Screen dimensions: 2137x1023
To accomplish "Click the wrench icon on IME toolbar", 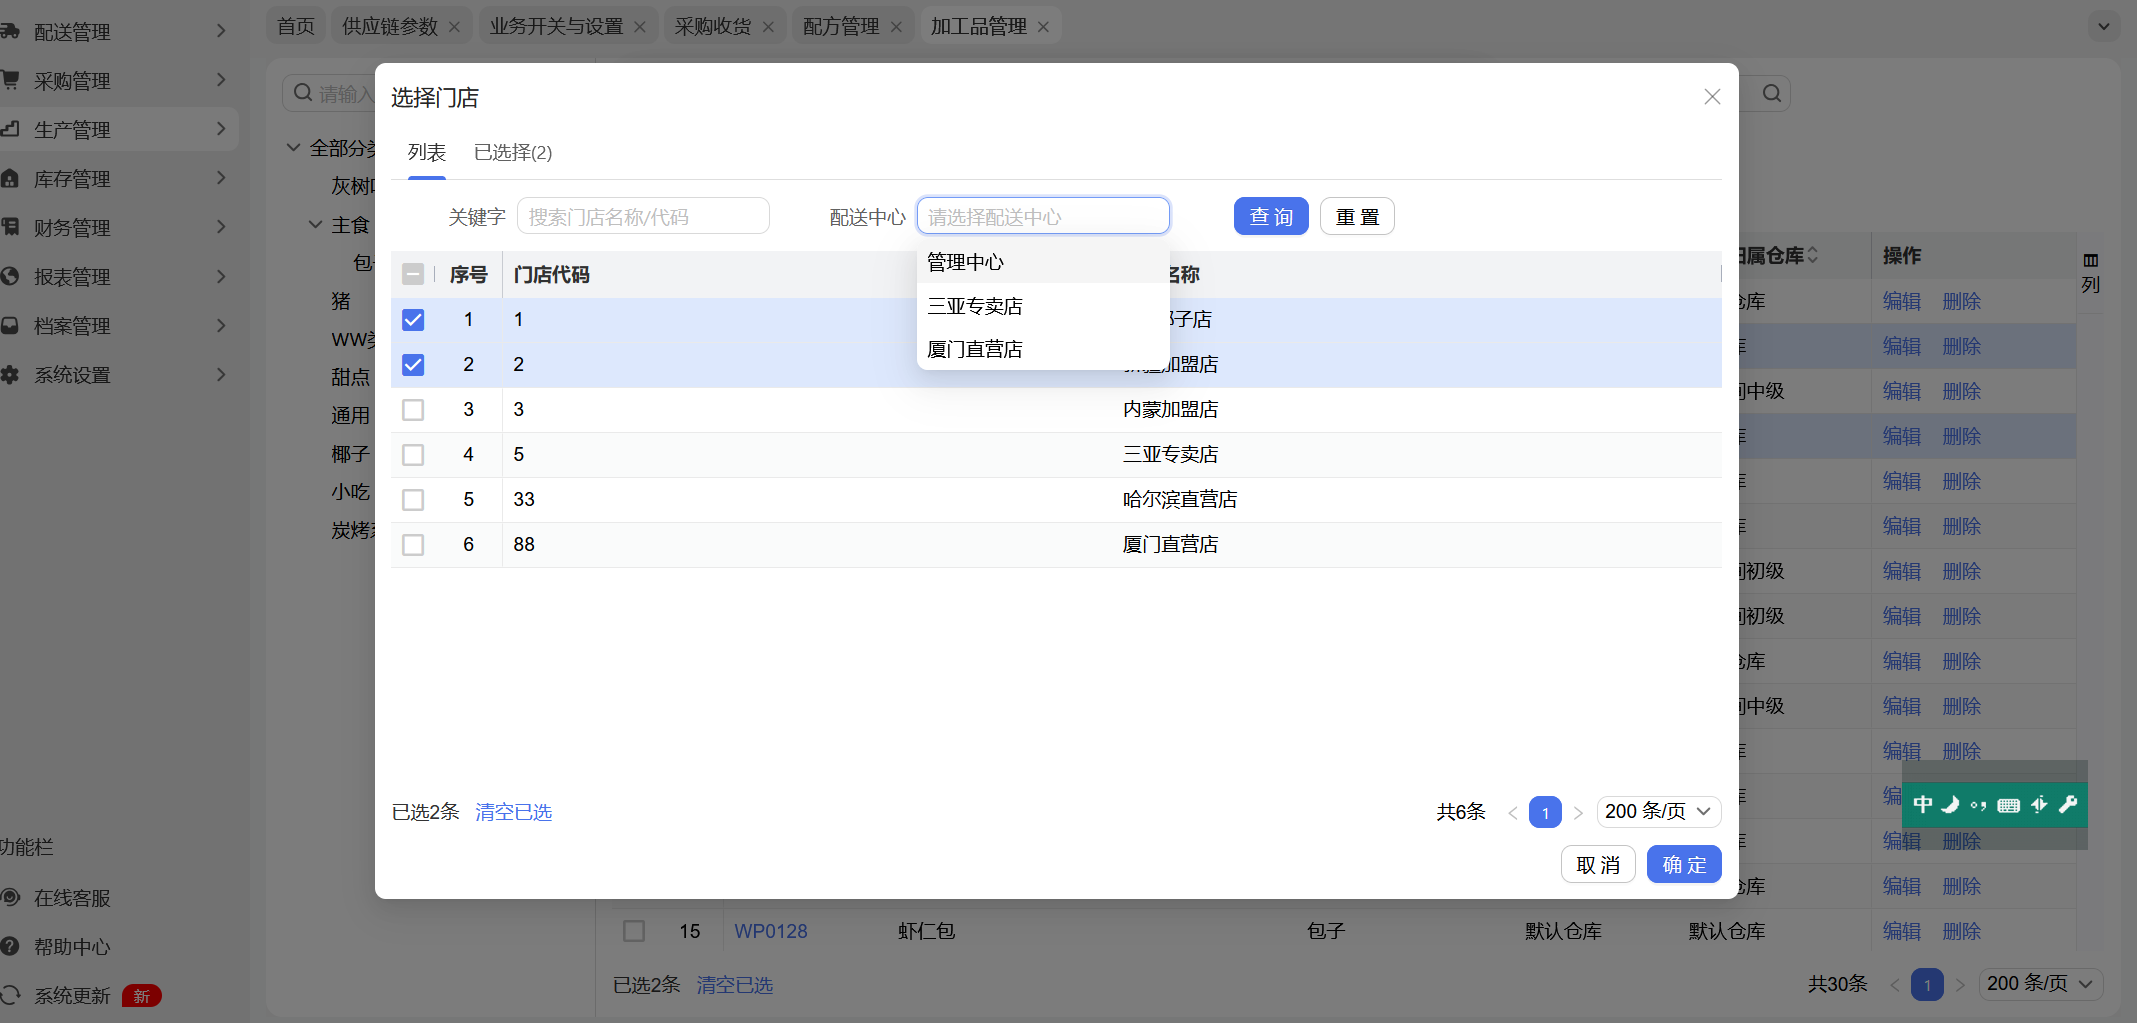I will click(2068, 804).
